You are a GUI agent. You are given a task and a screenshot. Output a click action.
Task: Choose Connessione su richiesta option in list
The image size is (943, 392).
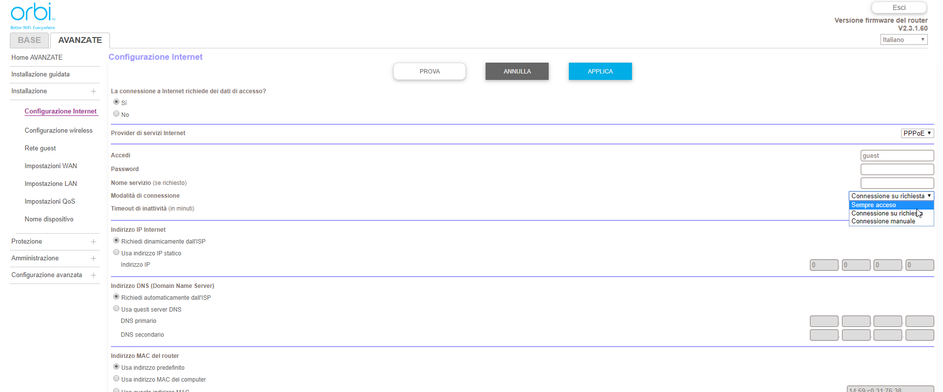pos(891,213)
